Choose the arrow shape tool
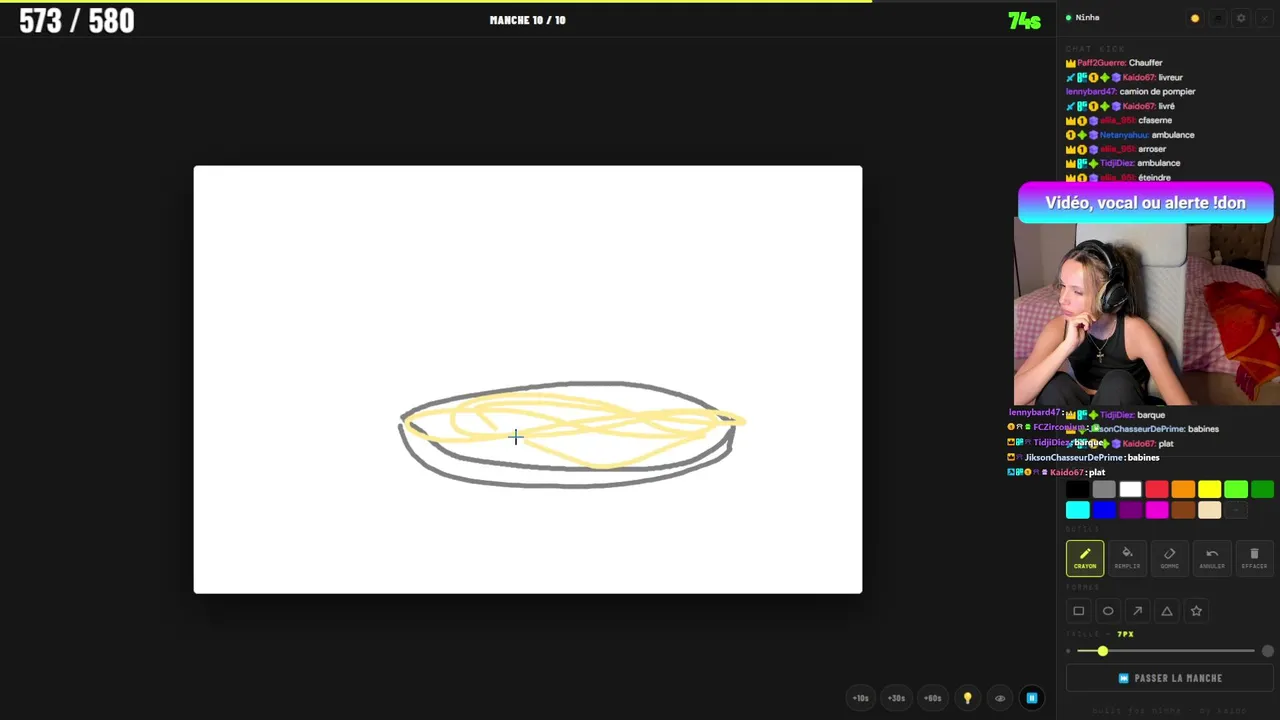1280x720 pixels. [x=1137, y=611]
